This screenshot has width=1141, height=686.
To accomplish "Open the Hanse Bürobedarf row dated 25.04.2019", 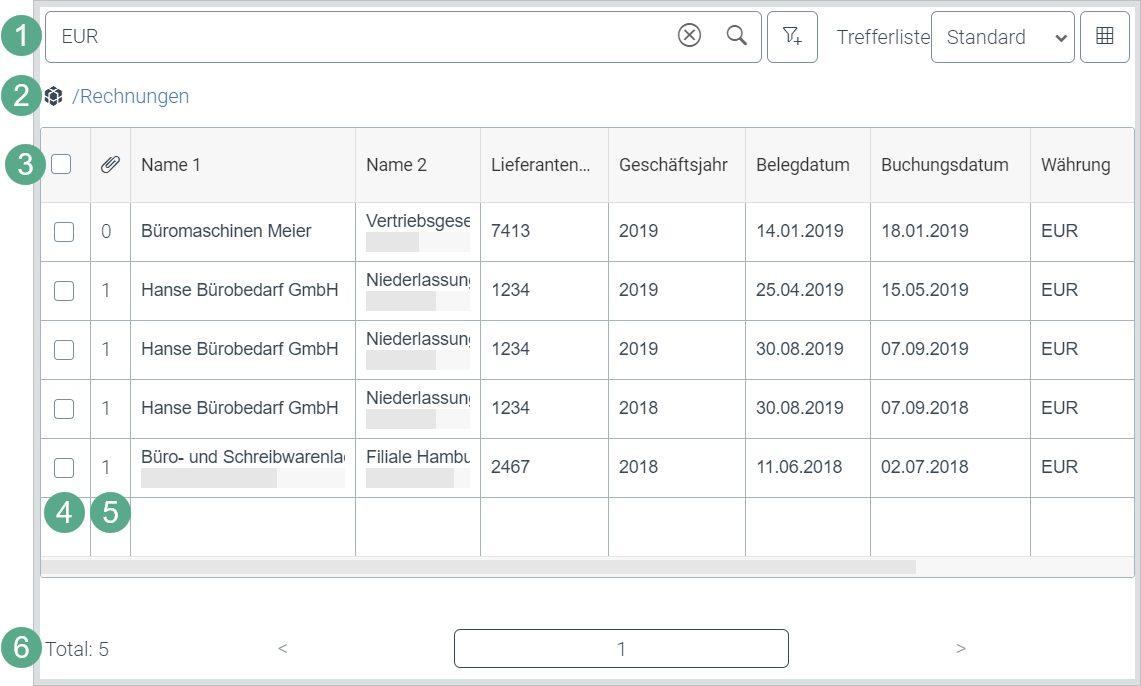I will tap(239, 290).
